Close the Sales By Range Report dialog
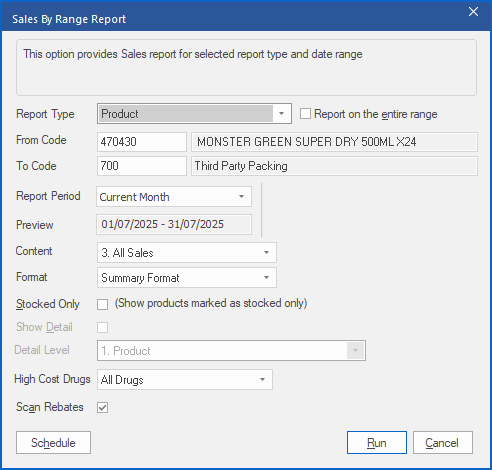The width and height of the screenshot is (492, 470). pyautogui.click(x=473, y=12)
